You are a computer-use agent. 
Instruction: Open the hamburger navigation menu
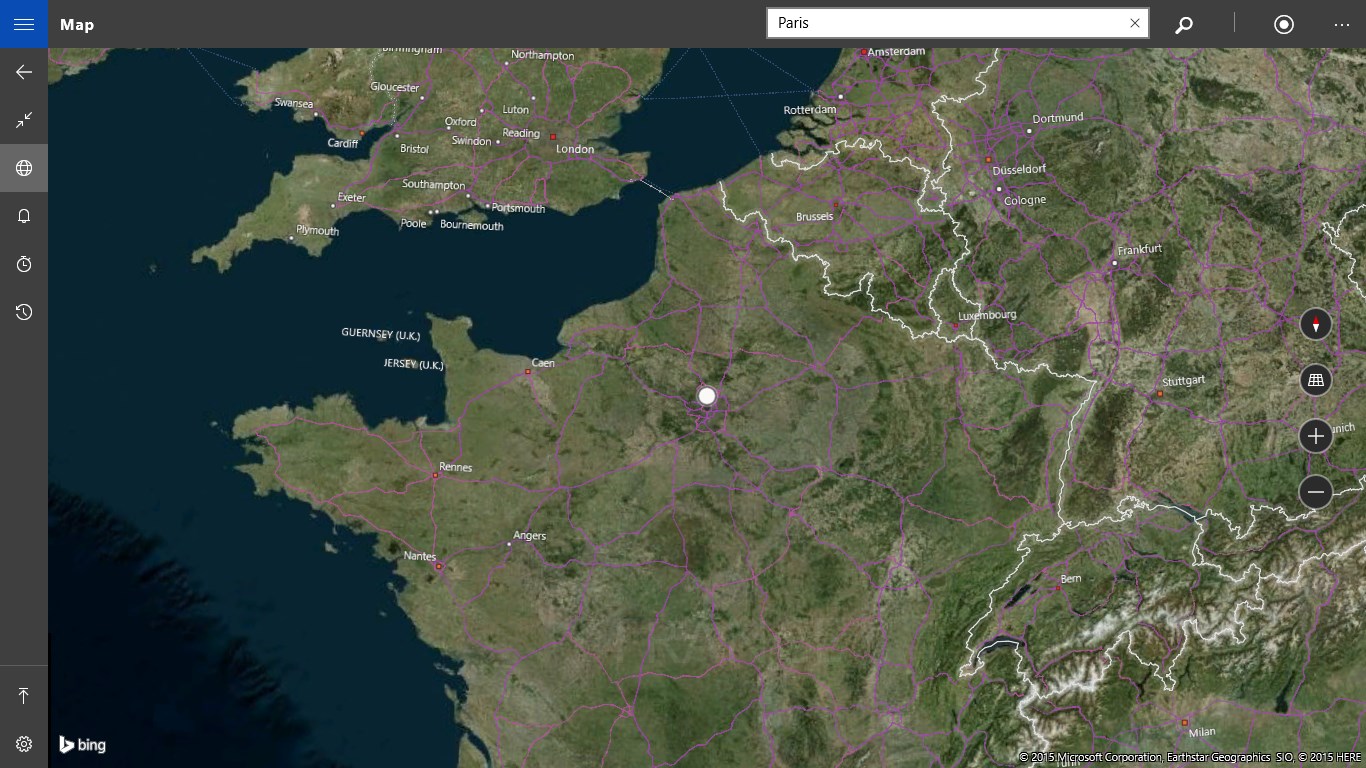pos(24,24)
